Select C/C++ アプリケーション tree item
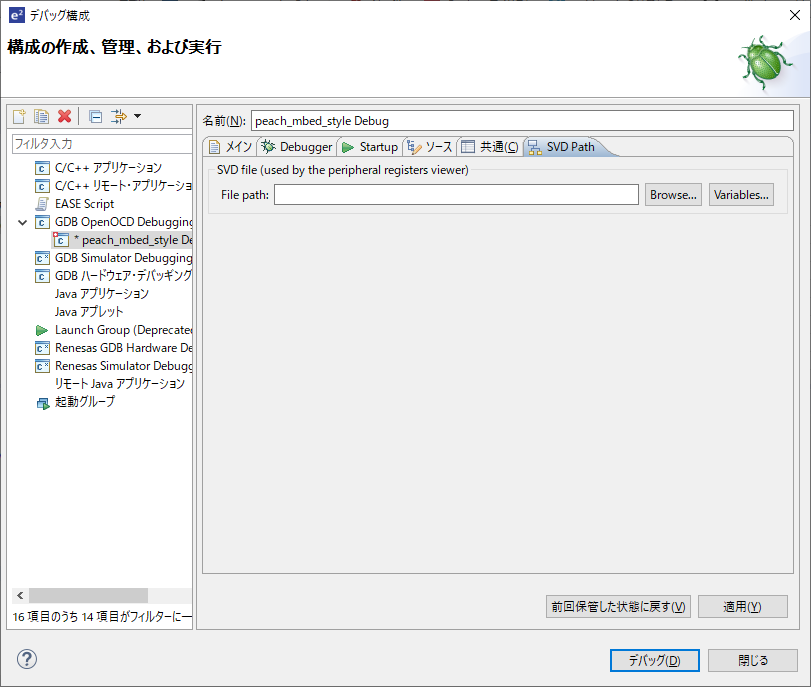Image resolution: width=811 pixels, height=687 pixels. coord(108,168)
